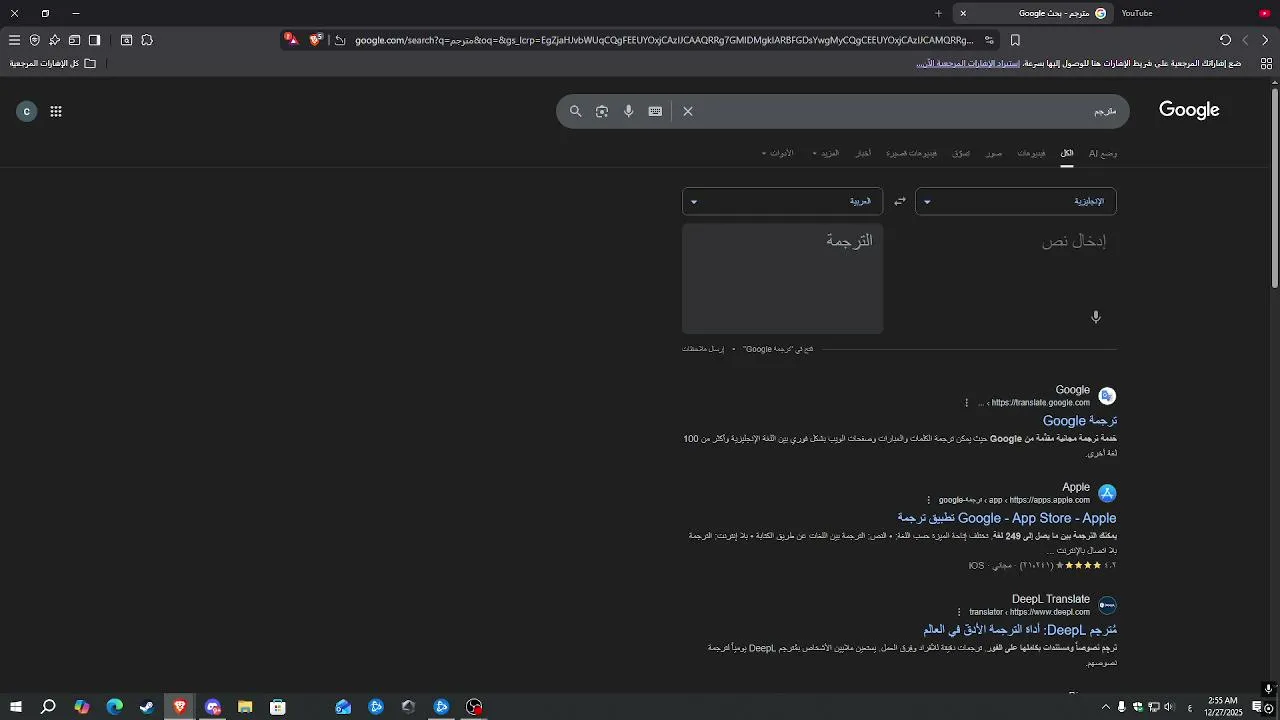This screenshot has height=720, width=1280.
Task: Click the Google search input field
Action: pyautogui.click(x=905, y=111)
